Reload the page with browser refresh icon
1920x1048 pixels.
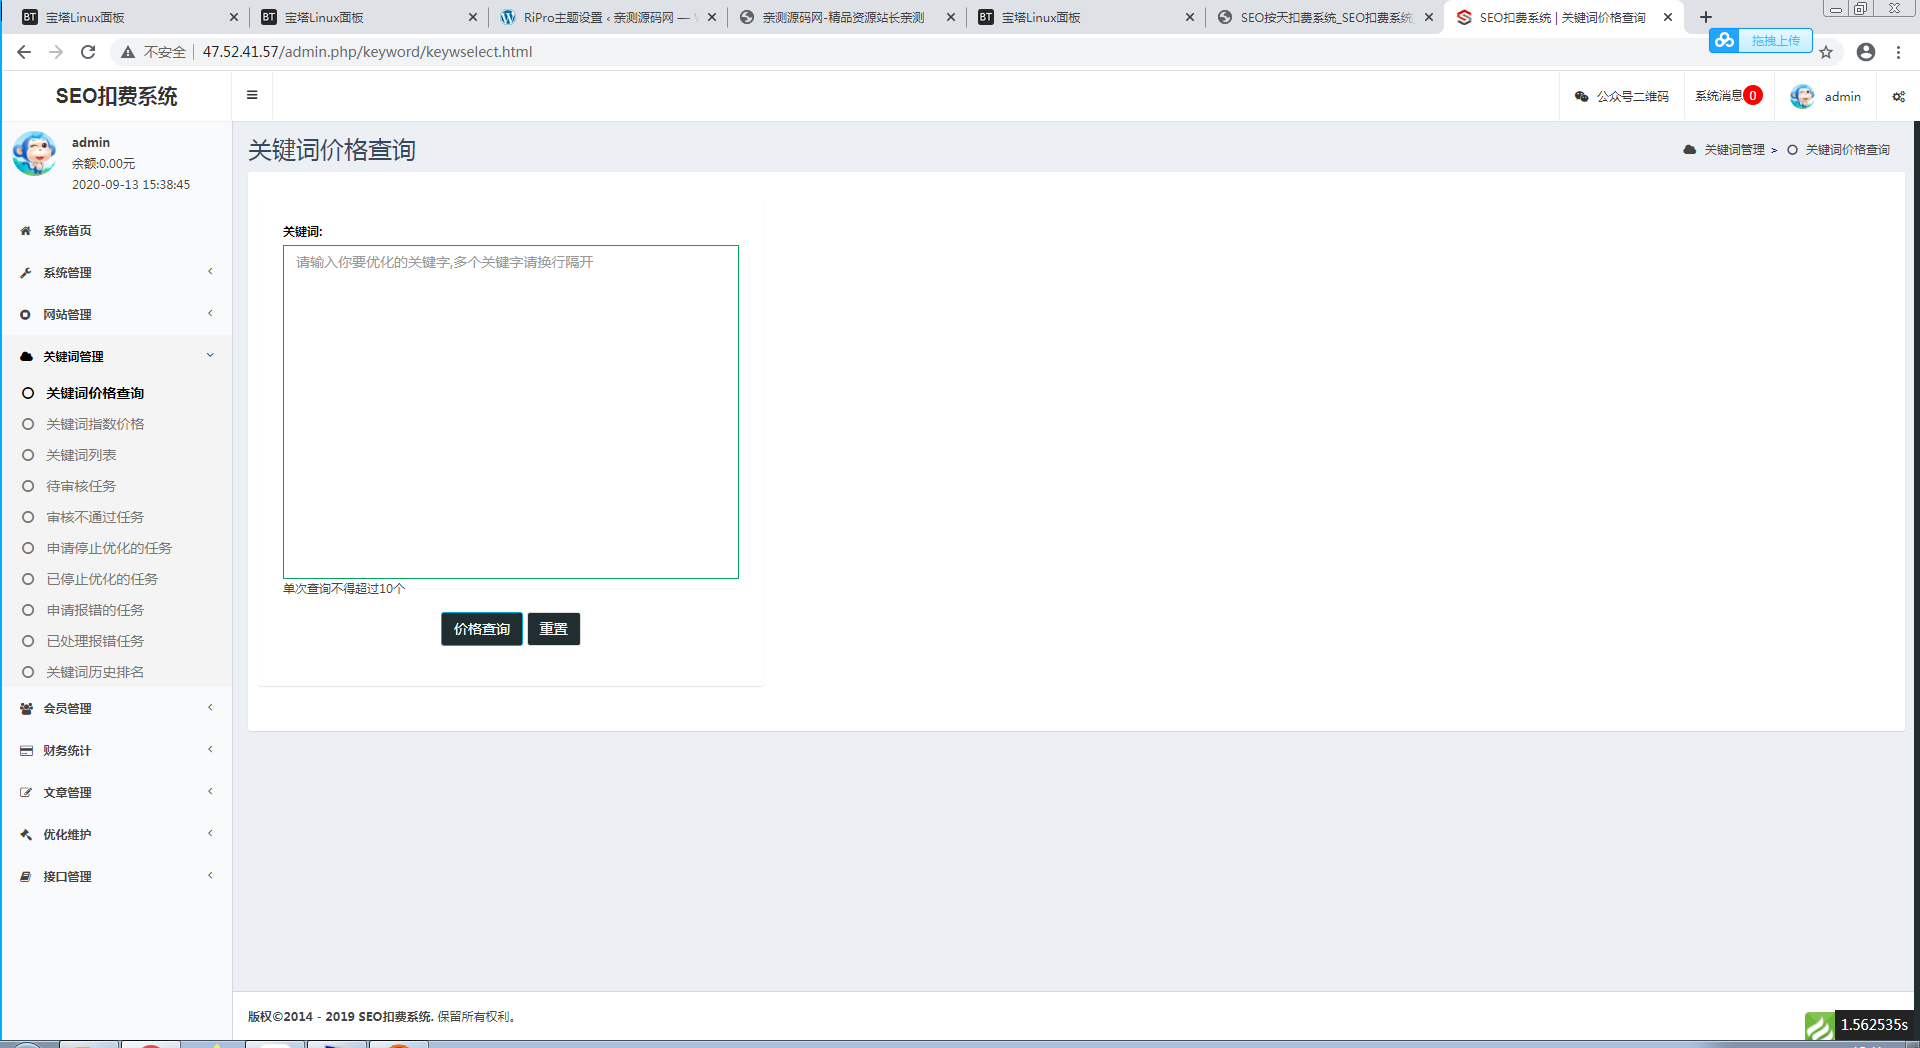(88, 52)
